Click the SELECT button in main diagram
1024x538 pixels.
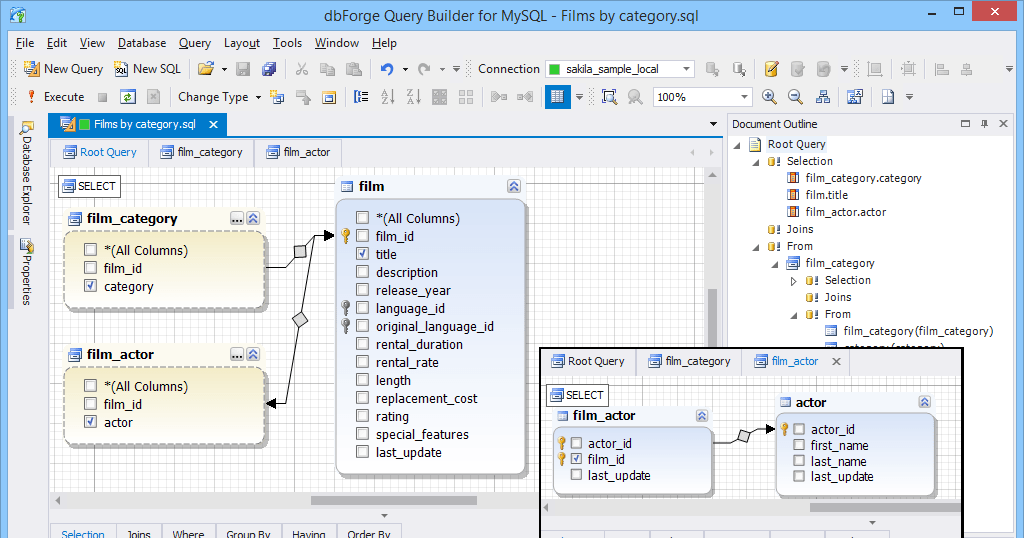pos(89,187)
